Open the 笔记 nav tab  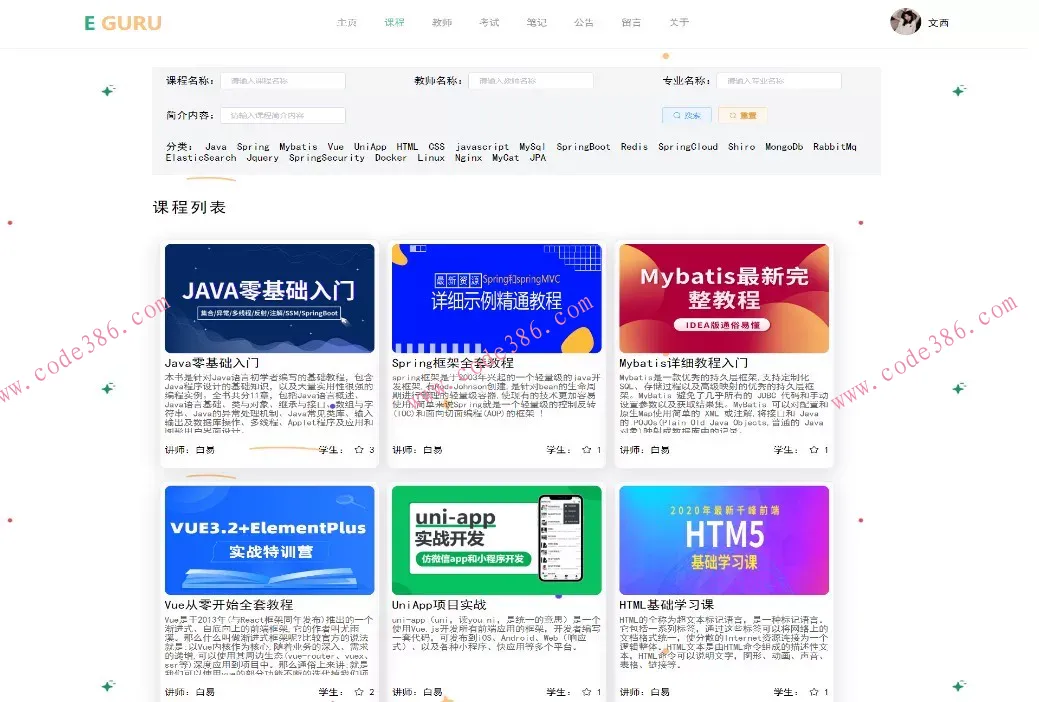[x=537, y=21]
